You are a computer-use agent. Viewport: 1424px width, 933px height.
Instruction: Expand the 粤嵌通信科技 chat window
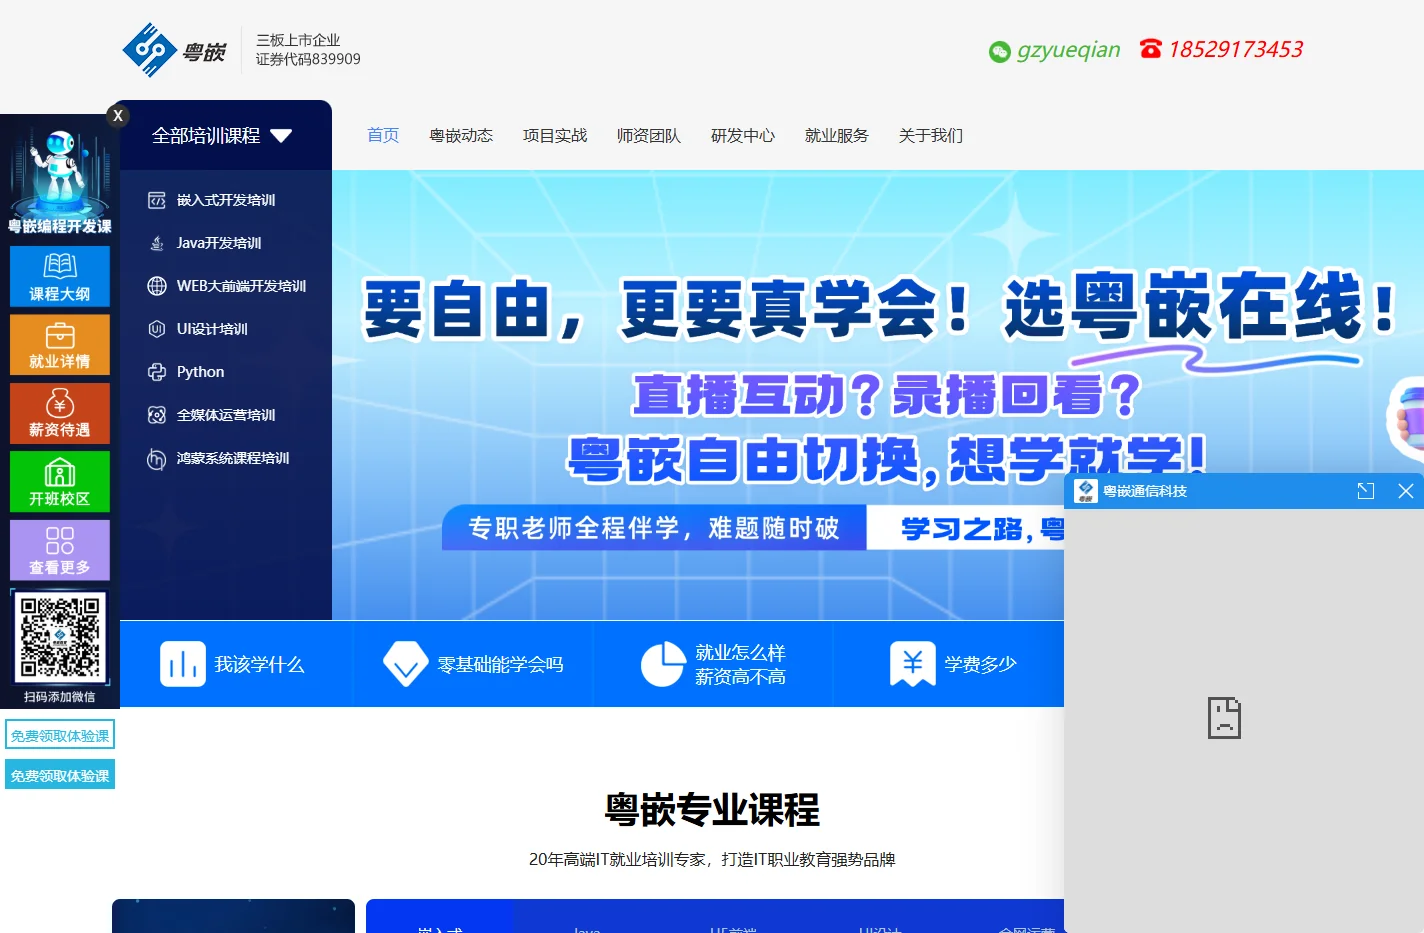(x=1366, y=491)
